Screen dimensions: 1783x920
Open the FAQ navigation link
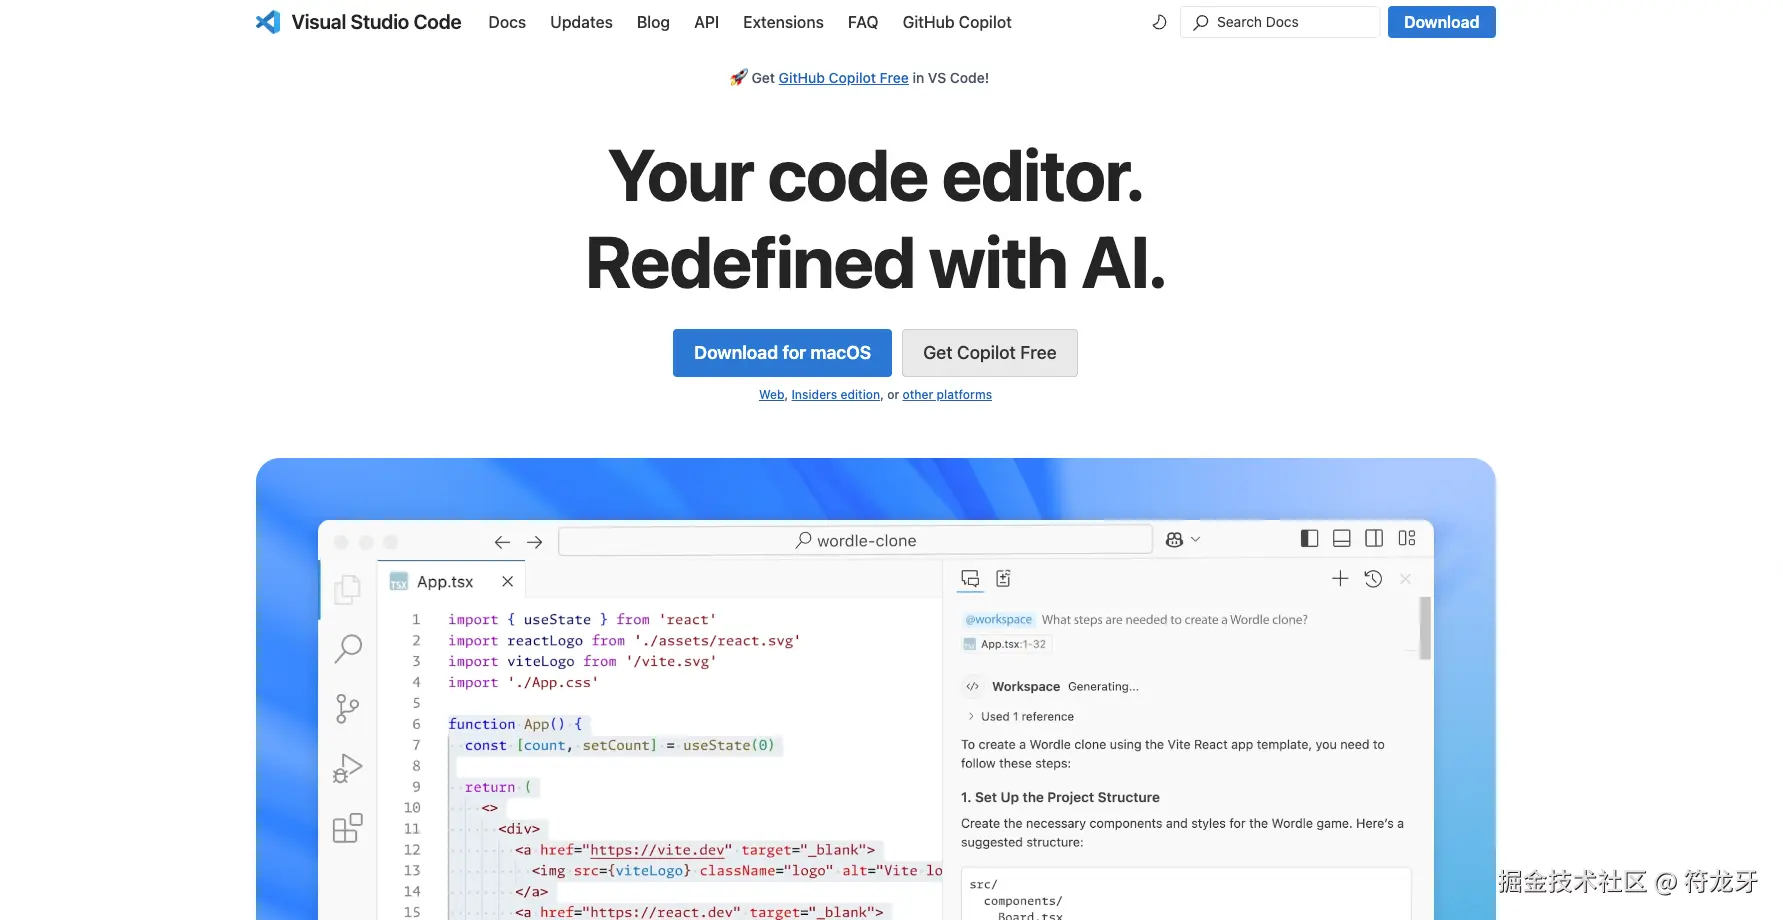pos(863,22)
